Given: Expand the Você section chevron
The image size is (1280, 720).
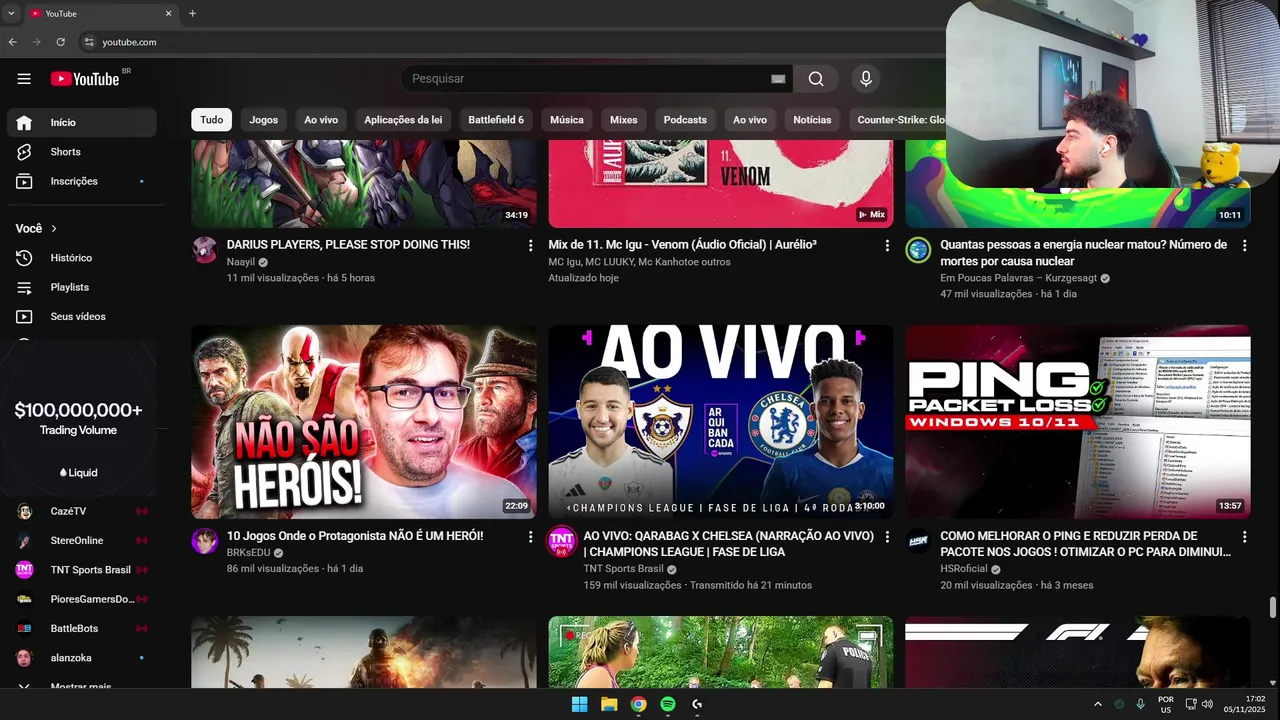Looking at the screenshot, I should click(x=54, y=229).
